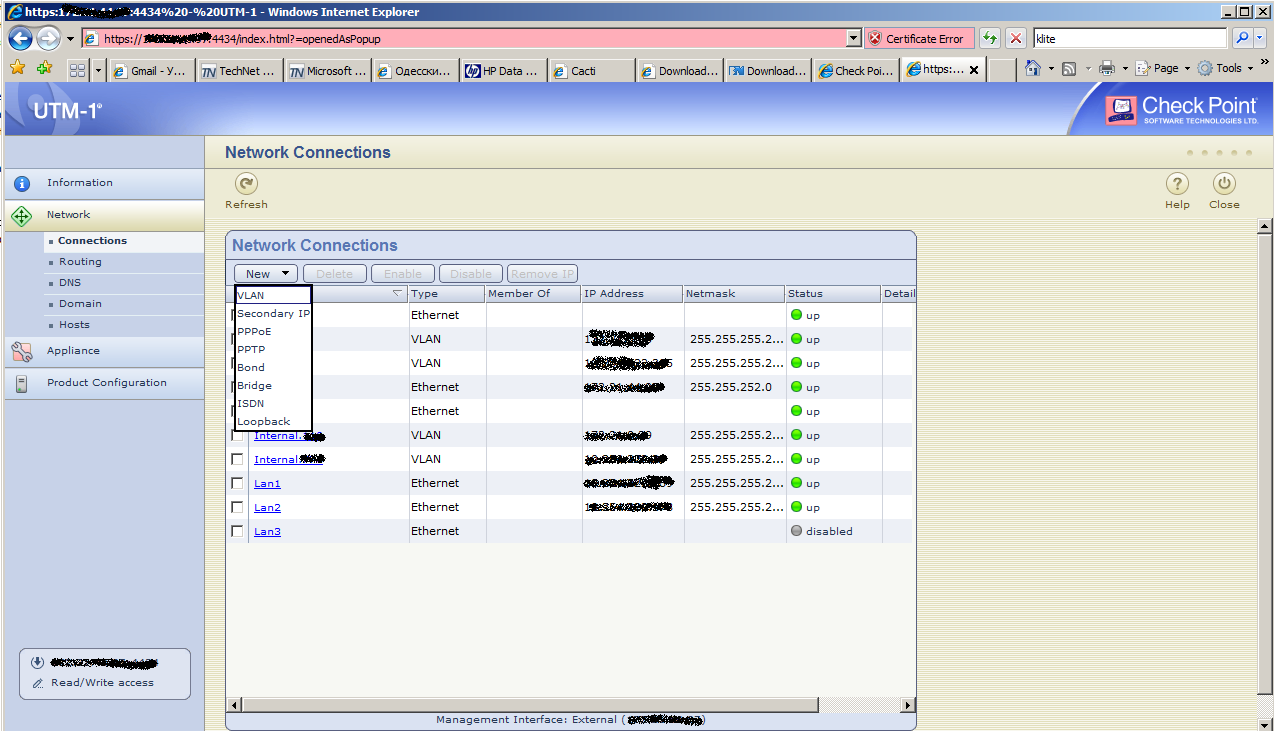This screenshot has height=731, width=1274.
Task: Check the Lan1 row checkbox
Action: pos(237,483)
